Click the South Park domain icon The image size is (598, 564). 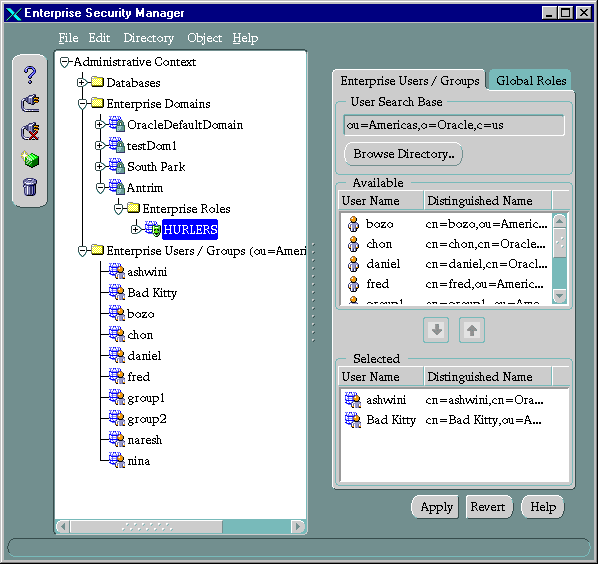117,166
